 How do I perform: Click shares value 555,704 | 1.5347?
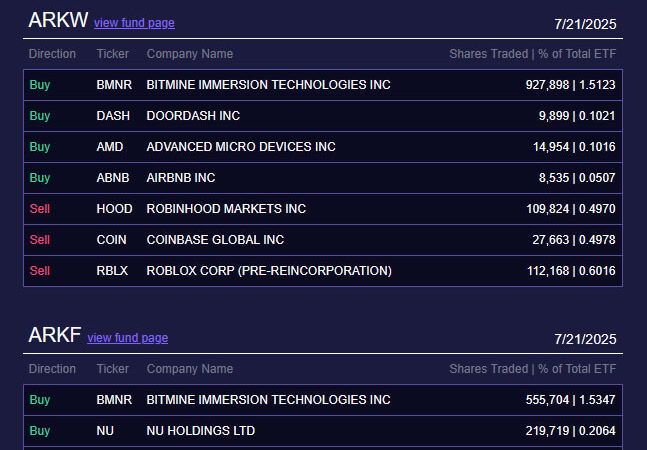(570, 400)
